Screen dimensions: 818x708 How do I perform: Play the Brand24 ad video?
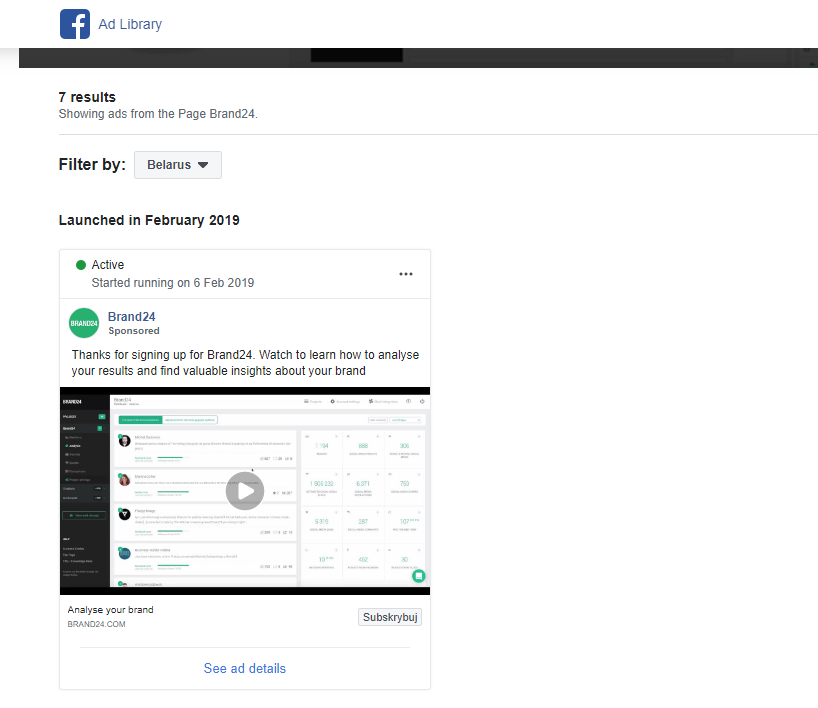point(245,491)
